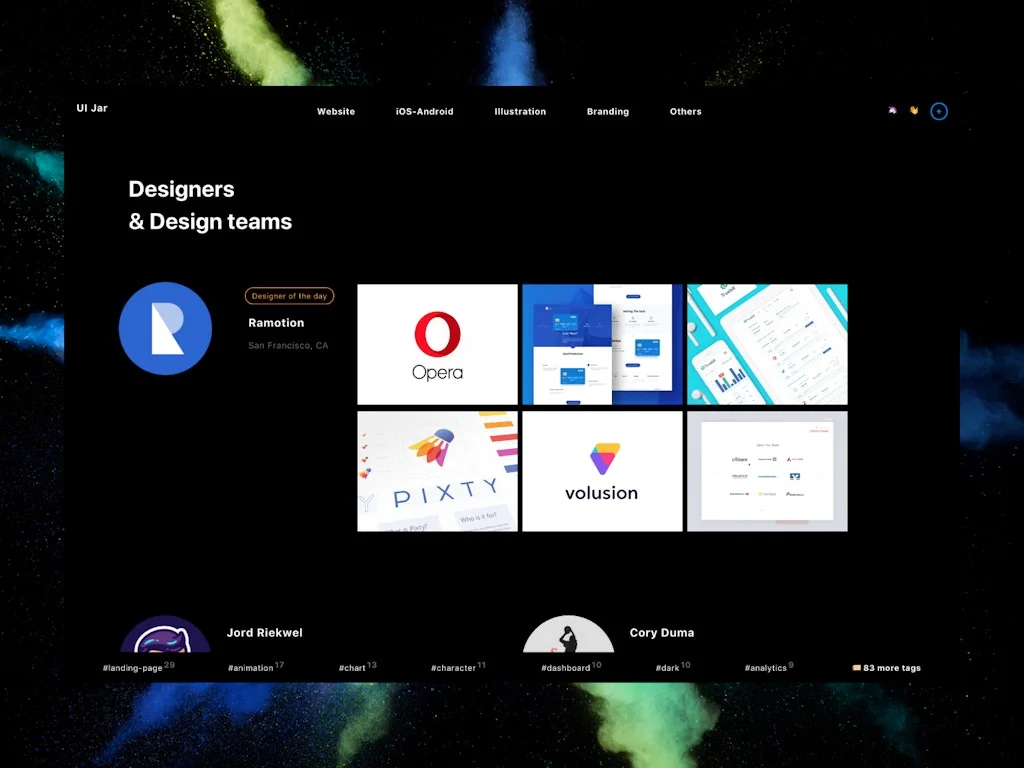Viewport: 1024px width, 768px height.
Task: Click Cory Duma's avatar image
Action: tap(568, 638)
